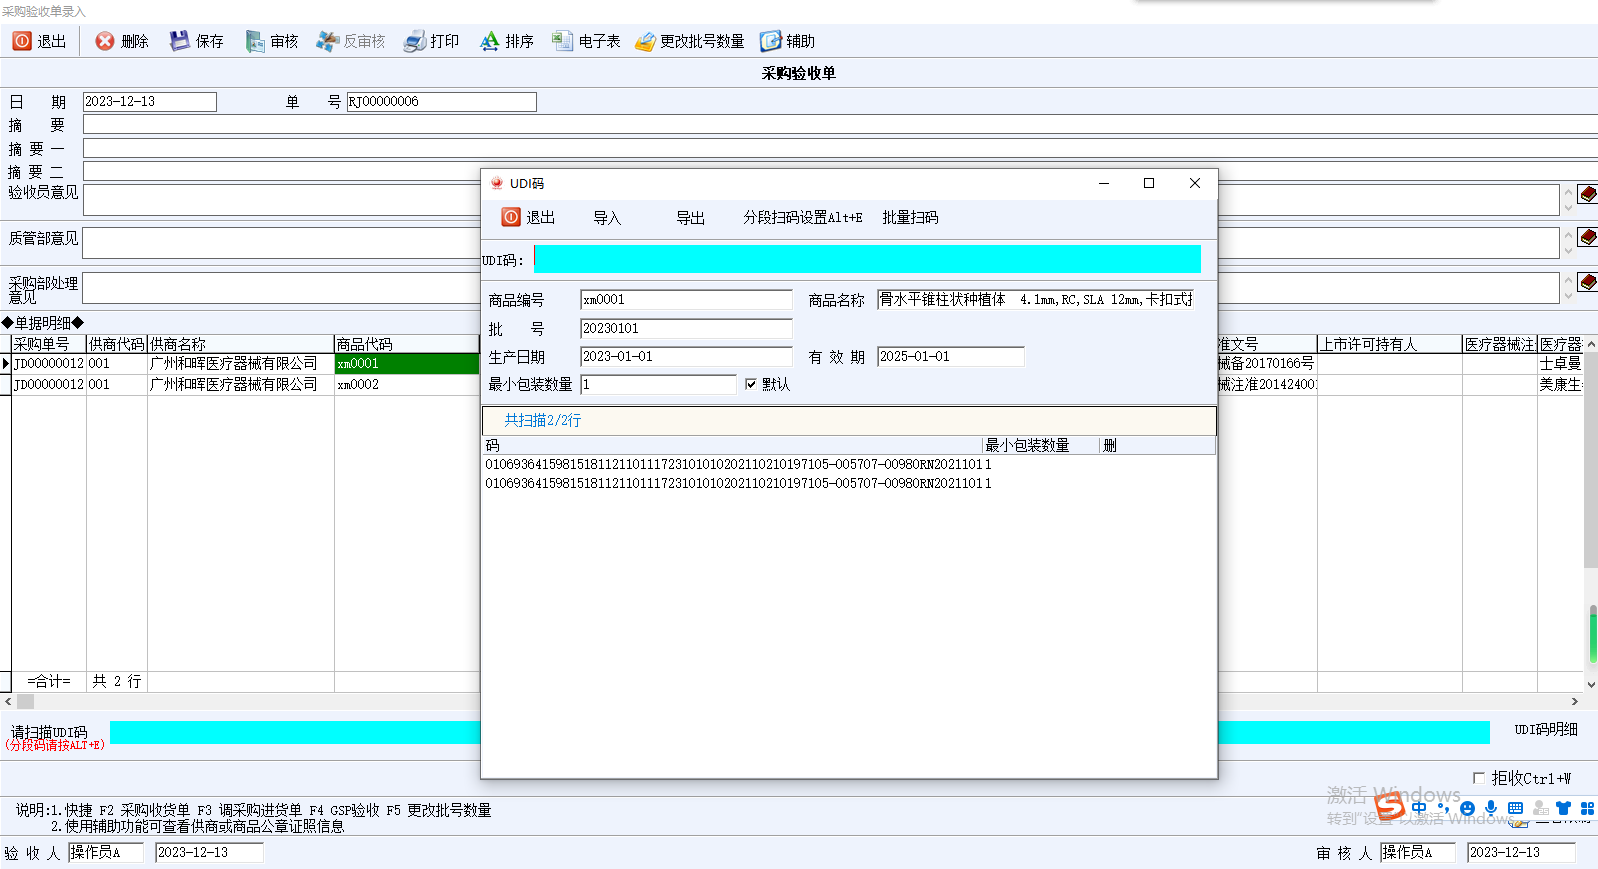
Task: Click the 采购单号 column header
Action: pyautogui.click(x=49, y=344)
